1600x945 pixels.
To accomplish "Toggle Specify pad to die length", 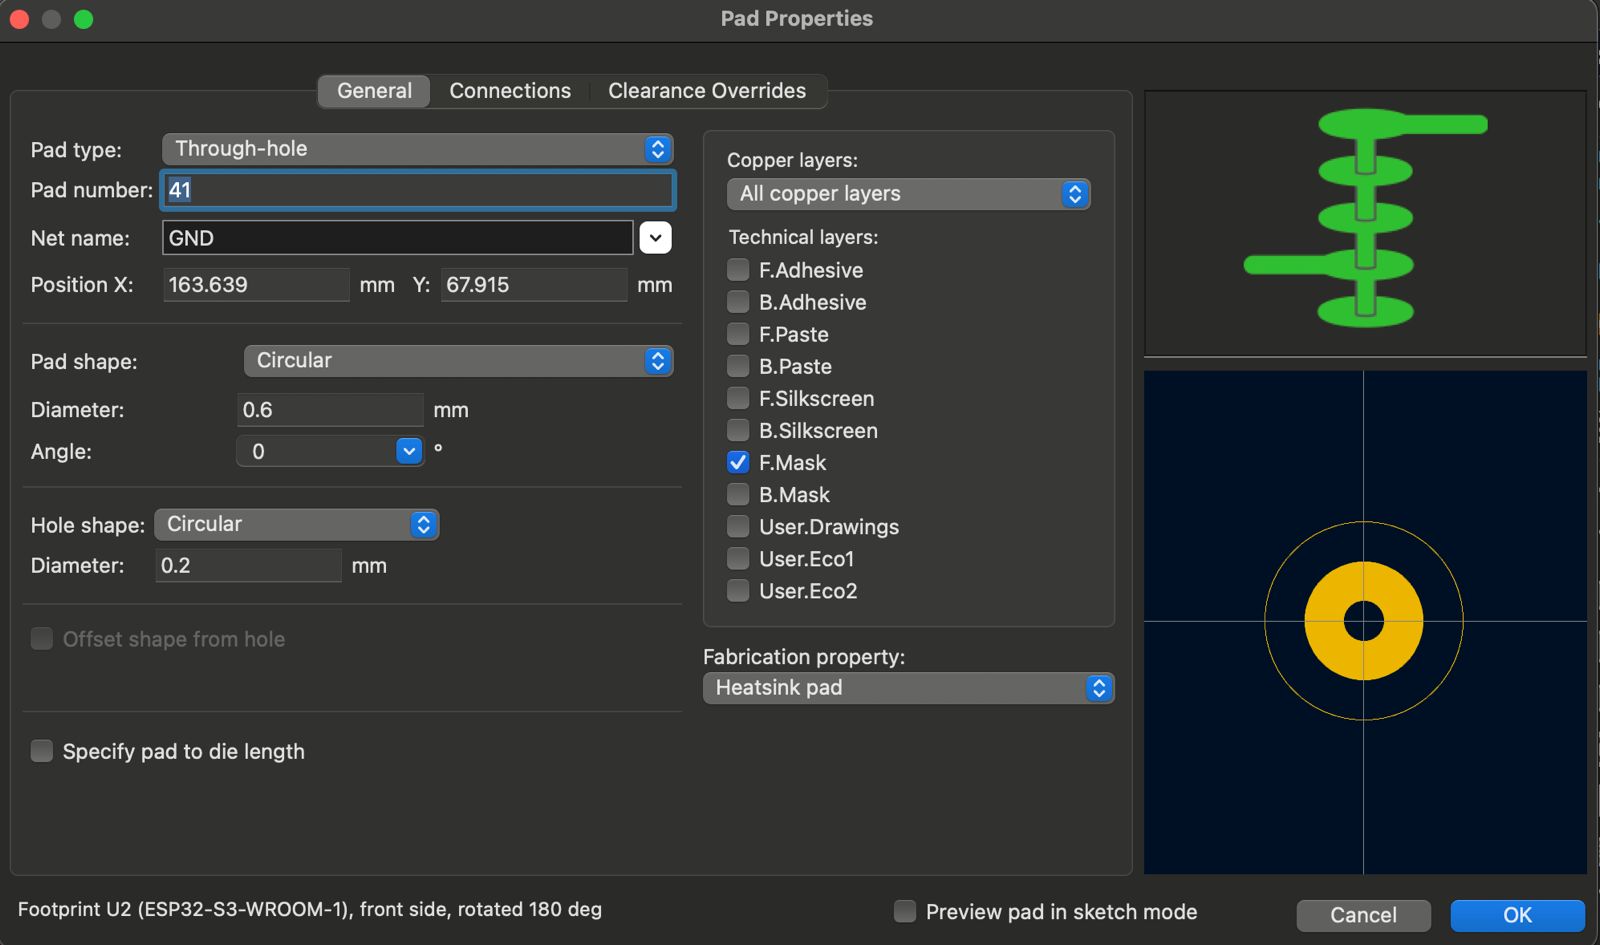I will [42, 751].
